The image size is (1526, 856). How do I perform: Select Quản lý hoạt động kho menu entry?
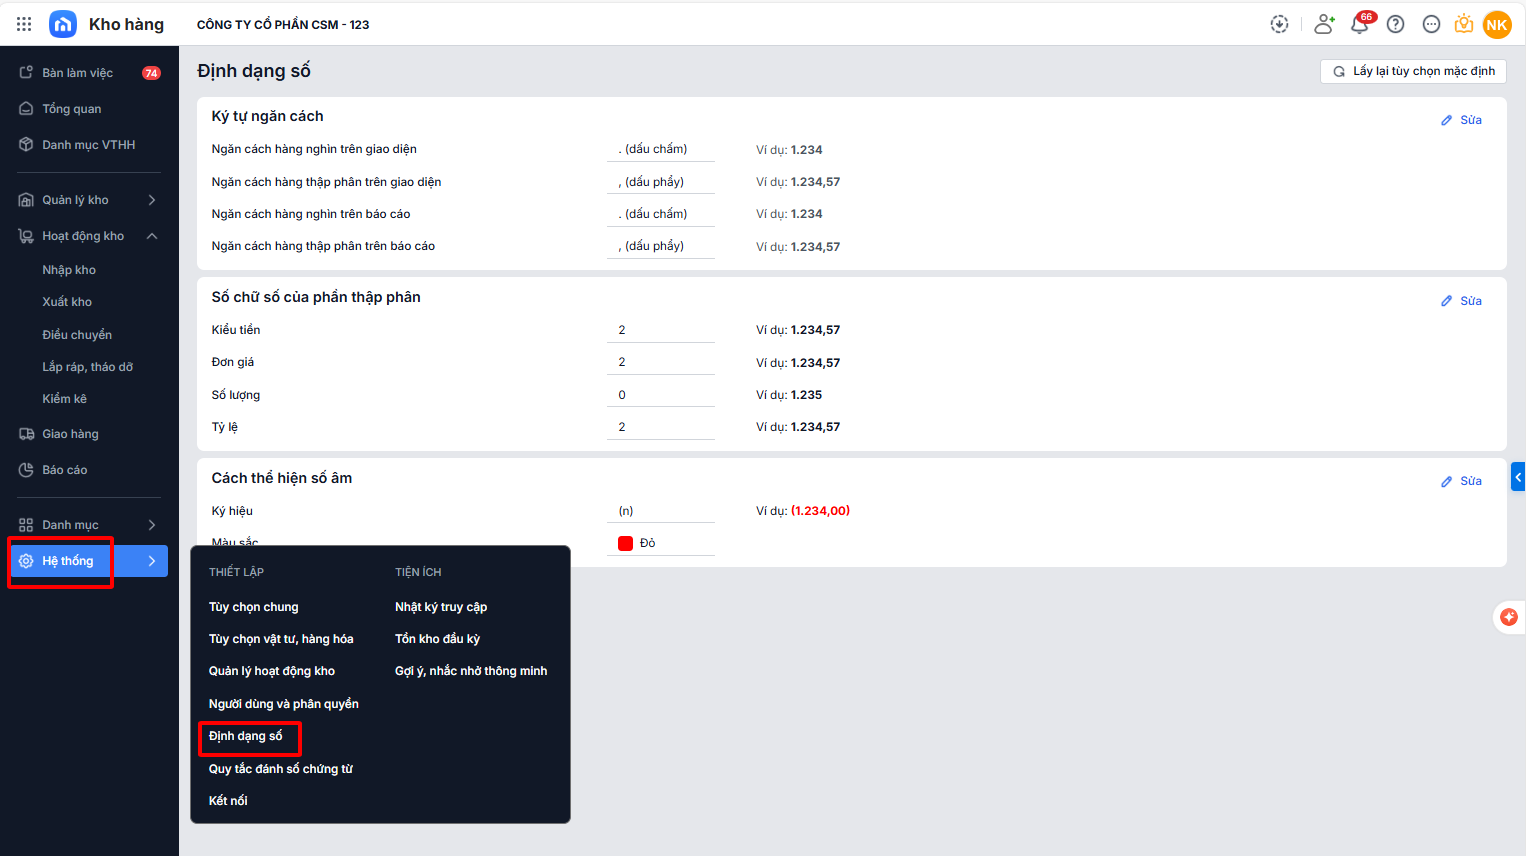click(272, 671)
